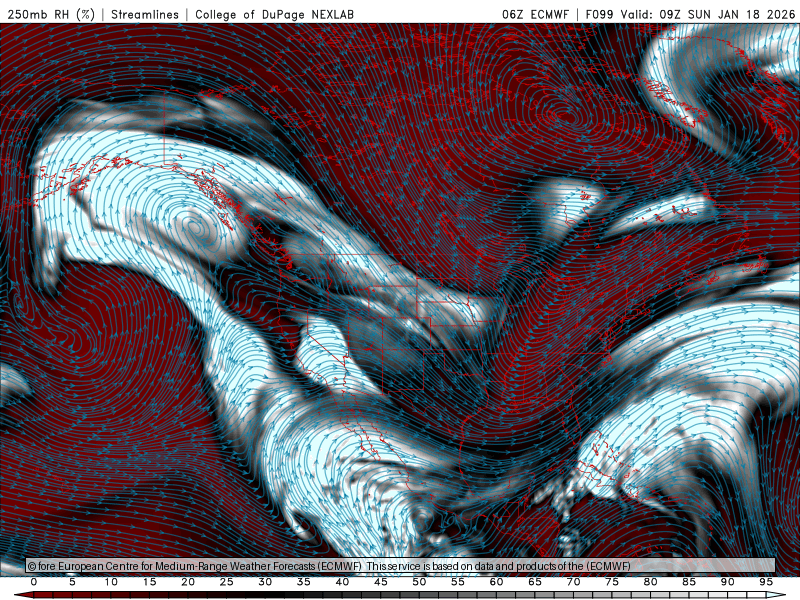Viewport: 800px width, 600px height.
Task: Click the "5" colorbar tick label
Action: tap(72, 582)
